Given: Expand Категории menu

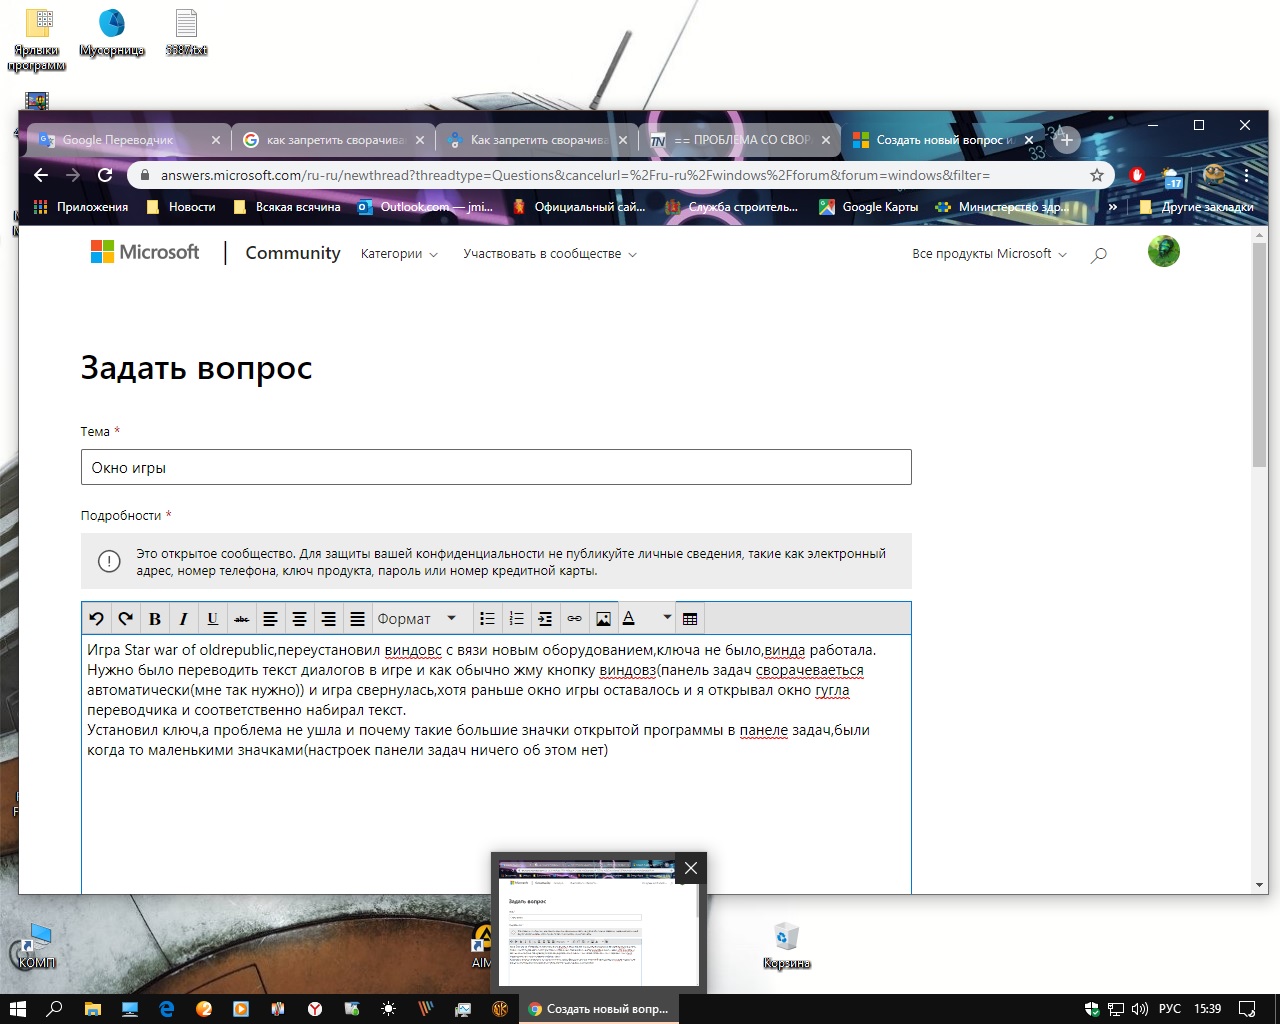Looking at the screenshot, I should point(399,254).
